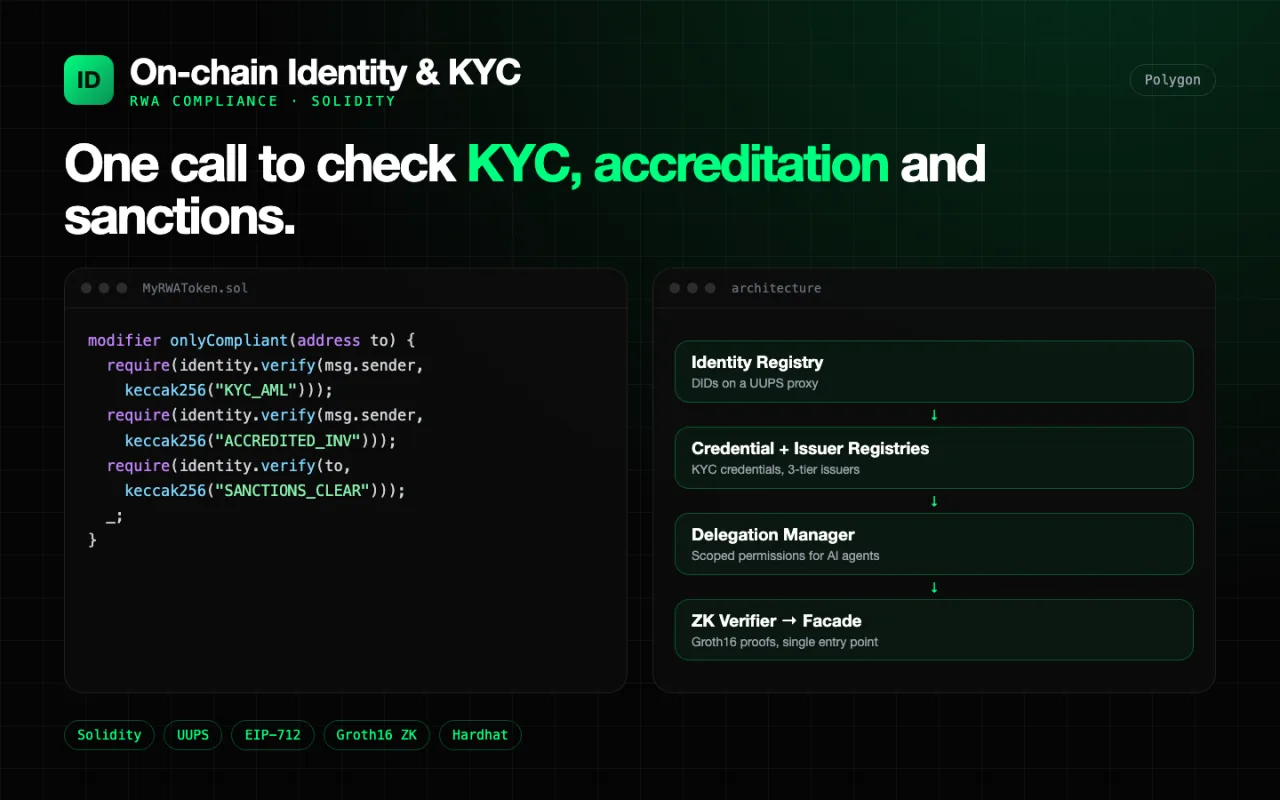Click the MyRWAToken.sol file title
The height and width of the screenshot is (800, 1280).
pos(195,288)
